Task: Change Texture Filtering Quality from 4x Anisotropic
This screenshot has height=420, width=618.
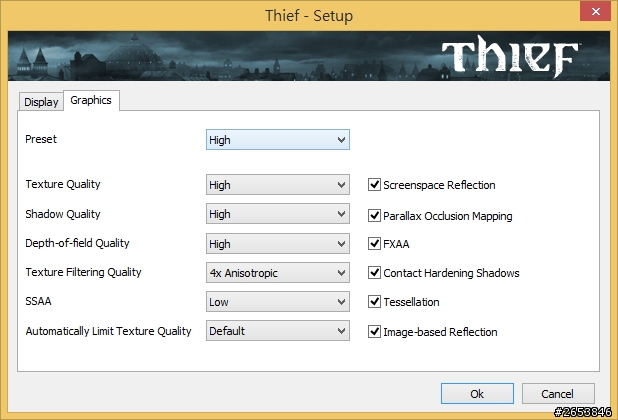Action: coord(277,273)
